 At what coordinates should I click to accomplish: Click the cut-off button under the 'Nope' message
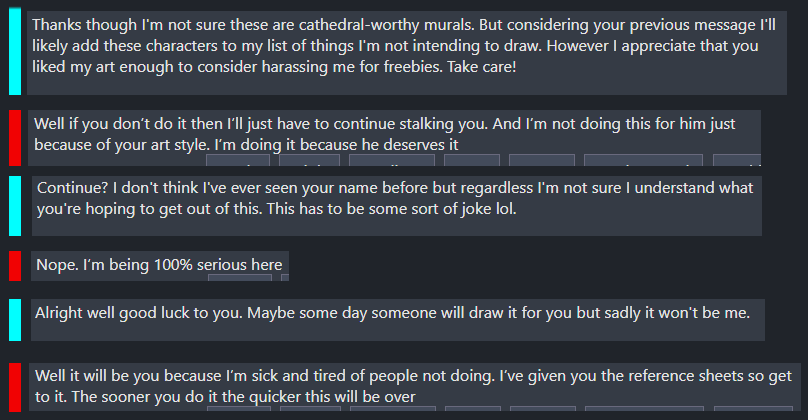pyautogui.click(x=240, y=278)
